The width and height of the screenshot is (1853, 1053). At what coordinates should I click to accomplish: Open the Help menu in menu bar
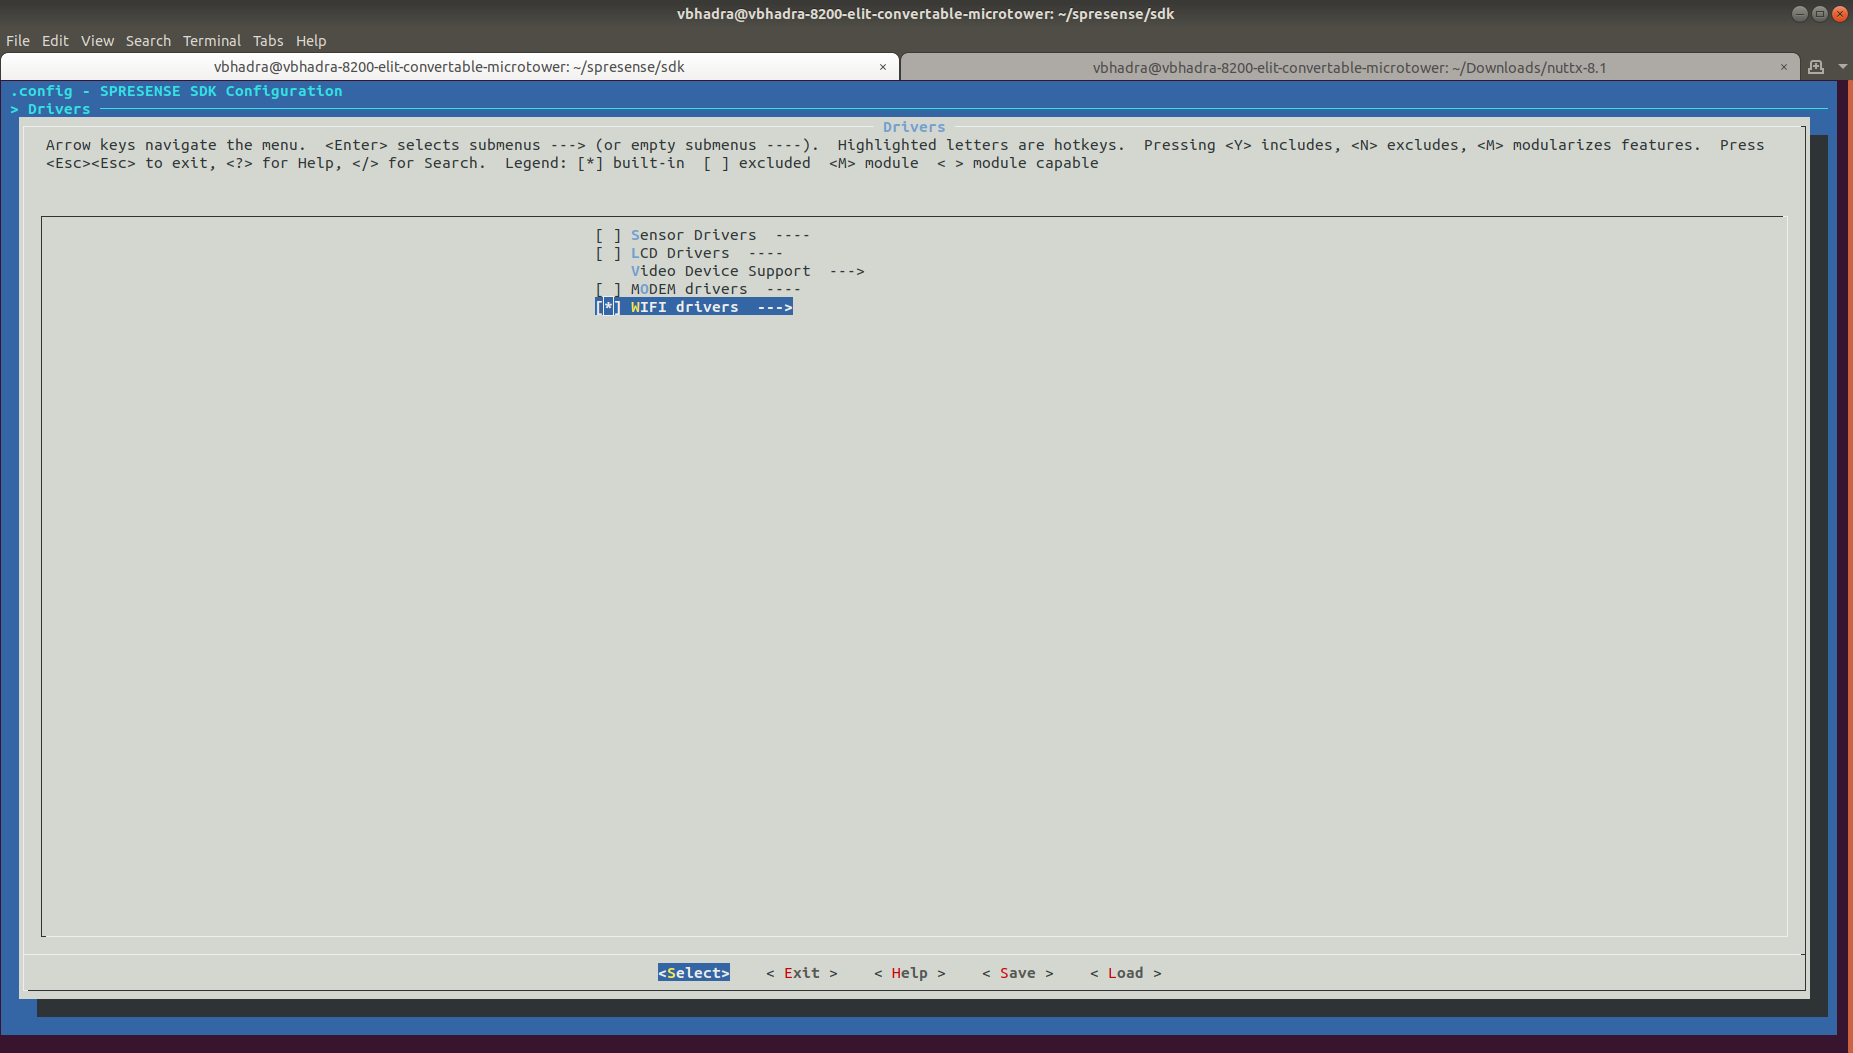pos(311,41)
